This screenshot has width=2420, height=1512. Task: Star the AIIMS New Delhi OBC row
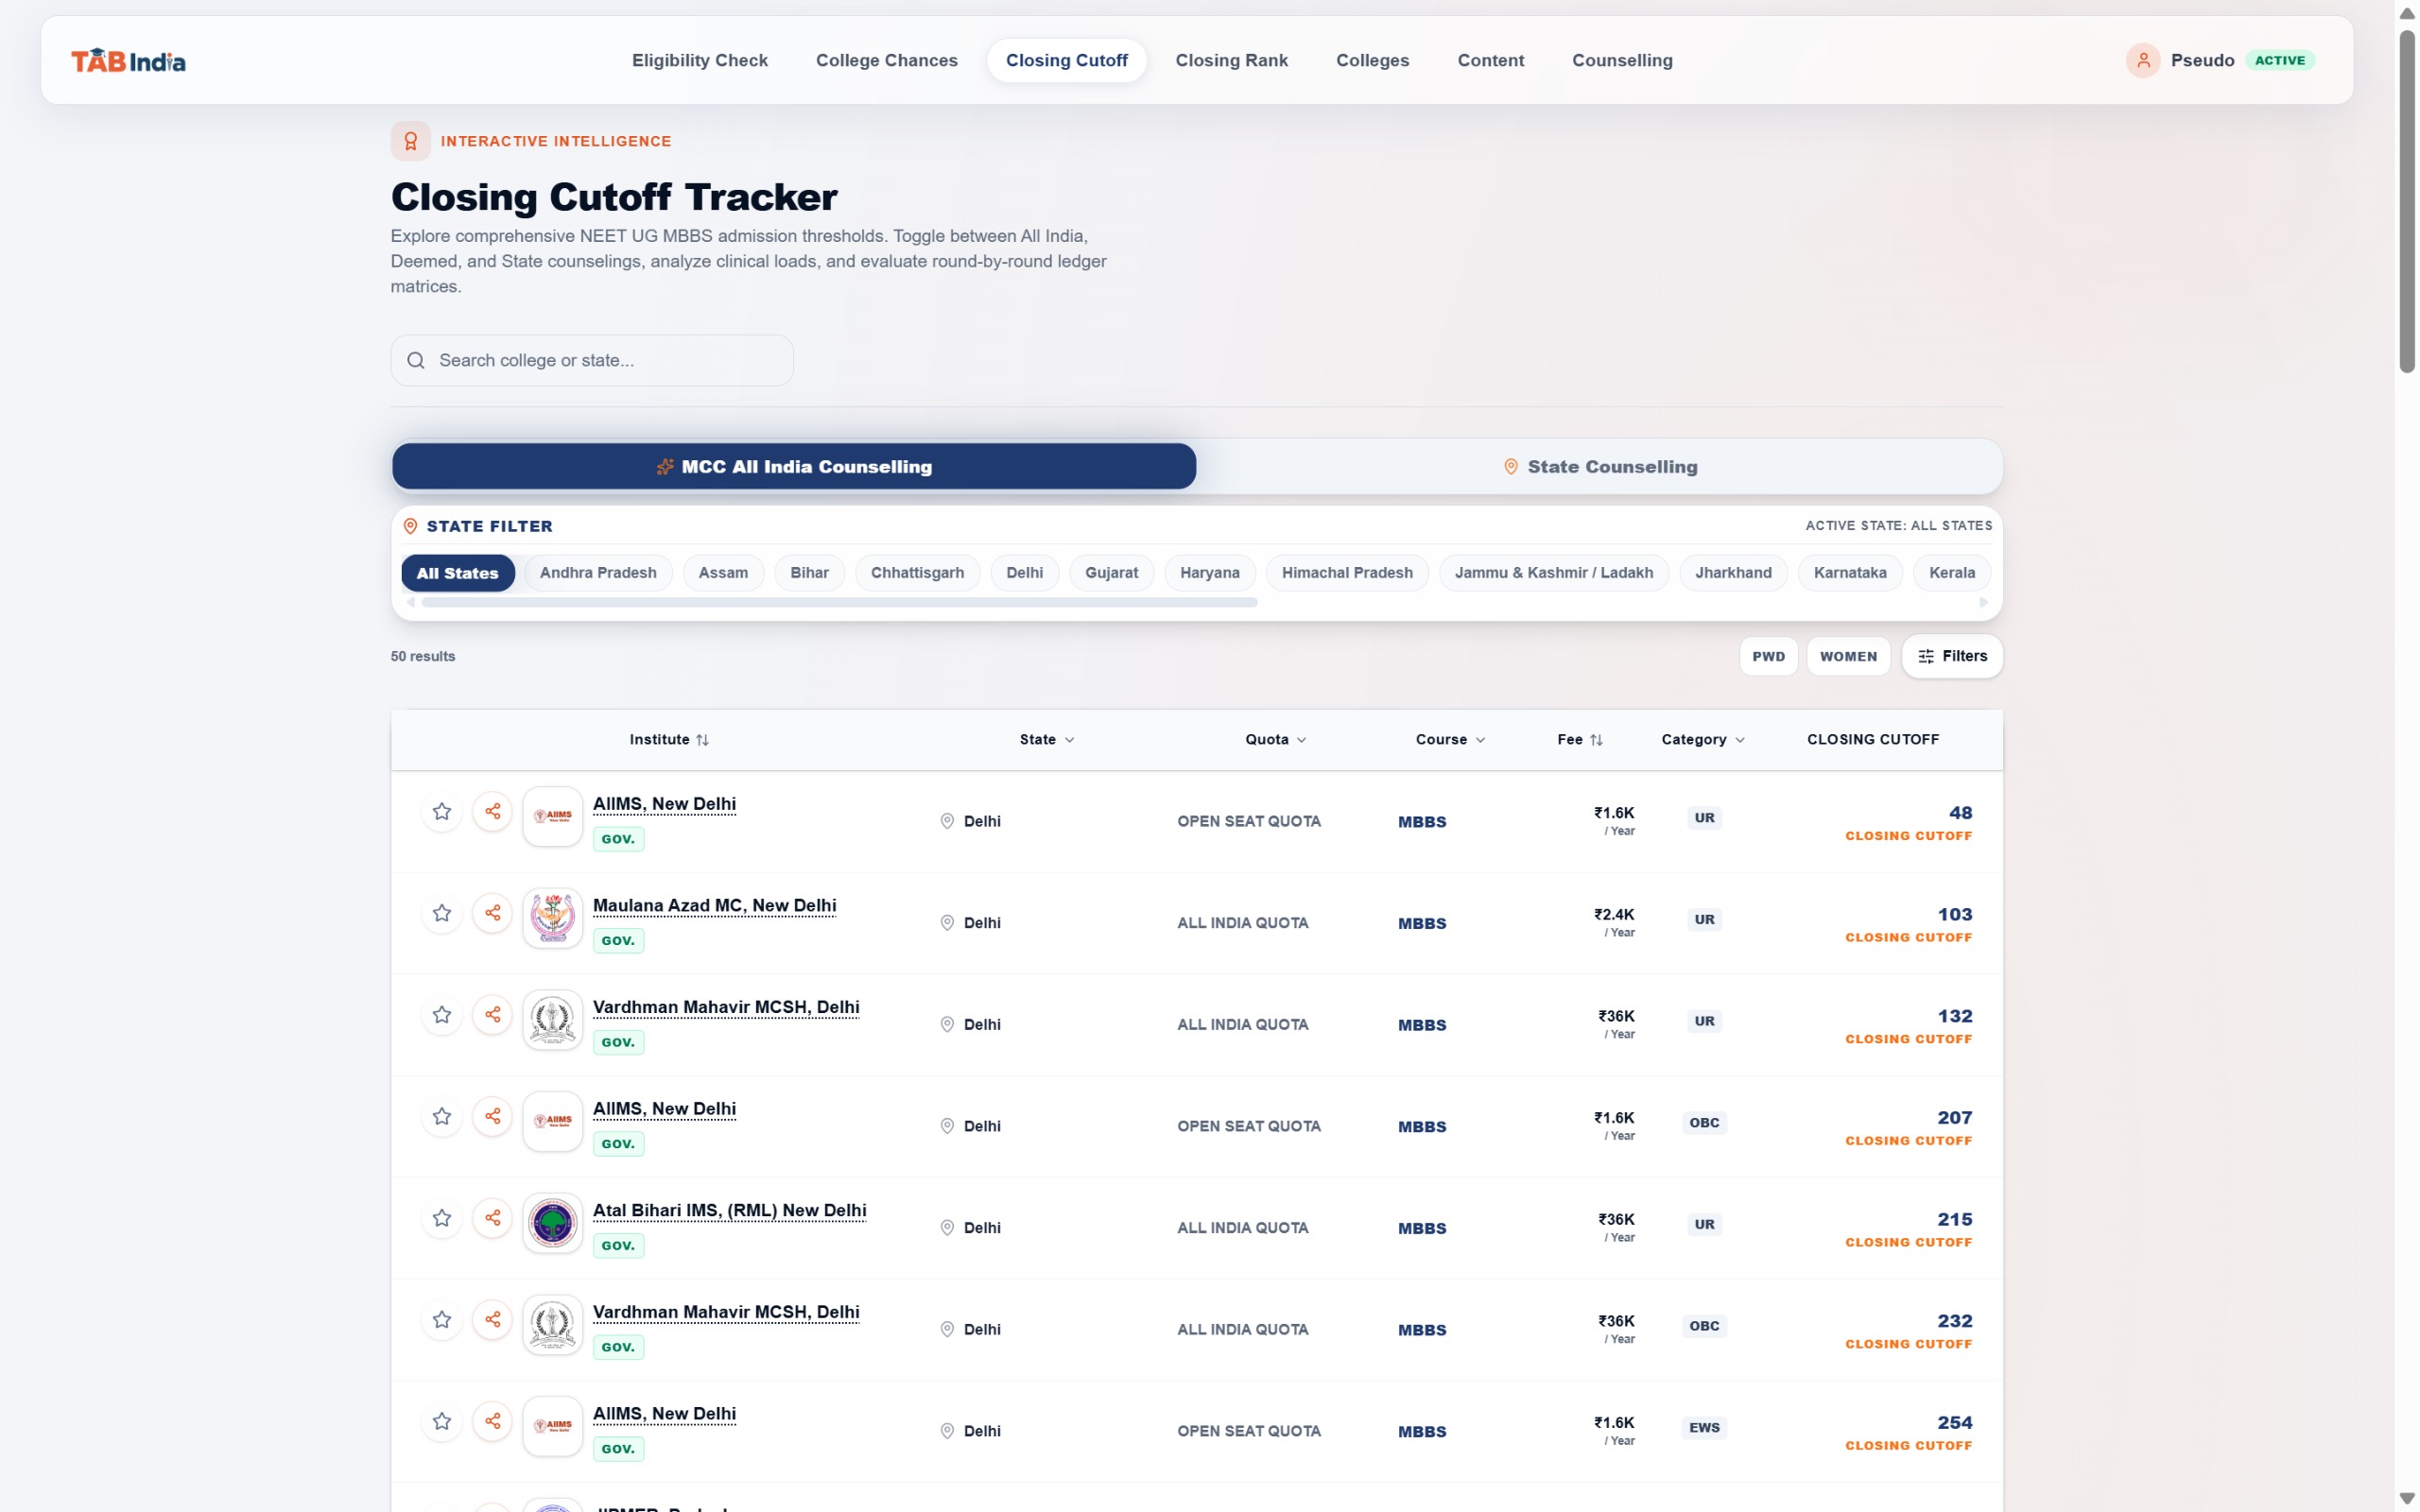point(442,1116)
